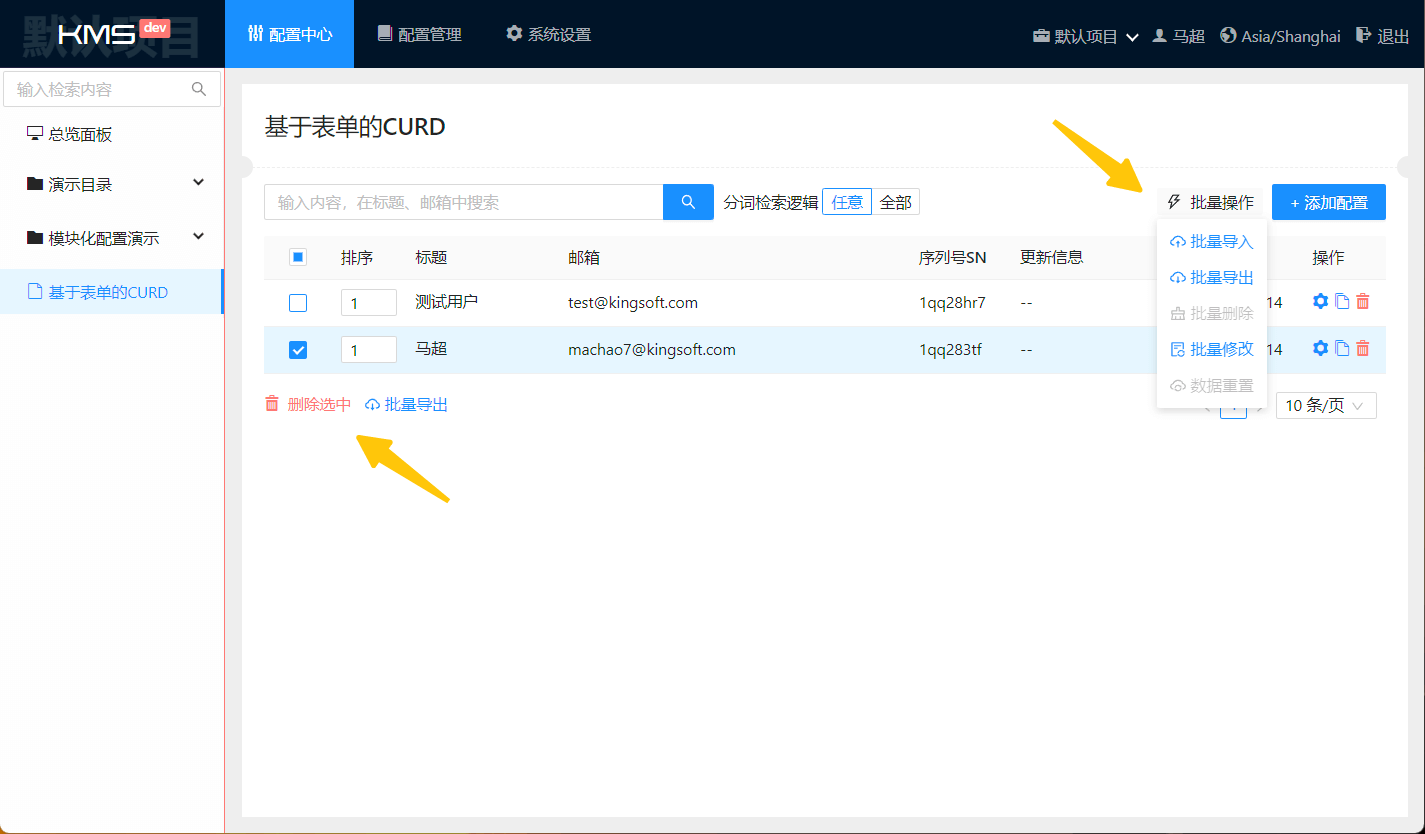Image resolution: width=1425 pixels, height=834 pixels.
Task: Click the blue search magnifier button
Action: (688, 202)
